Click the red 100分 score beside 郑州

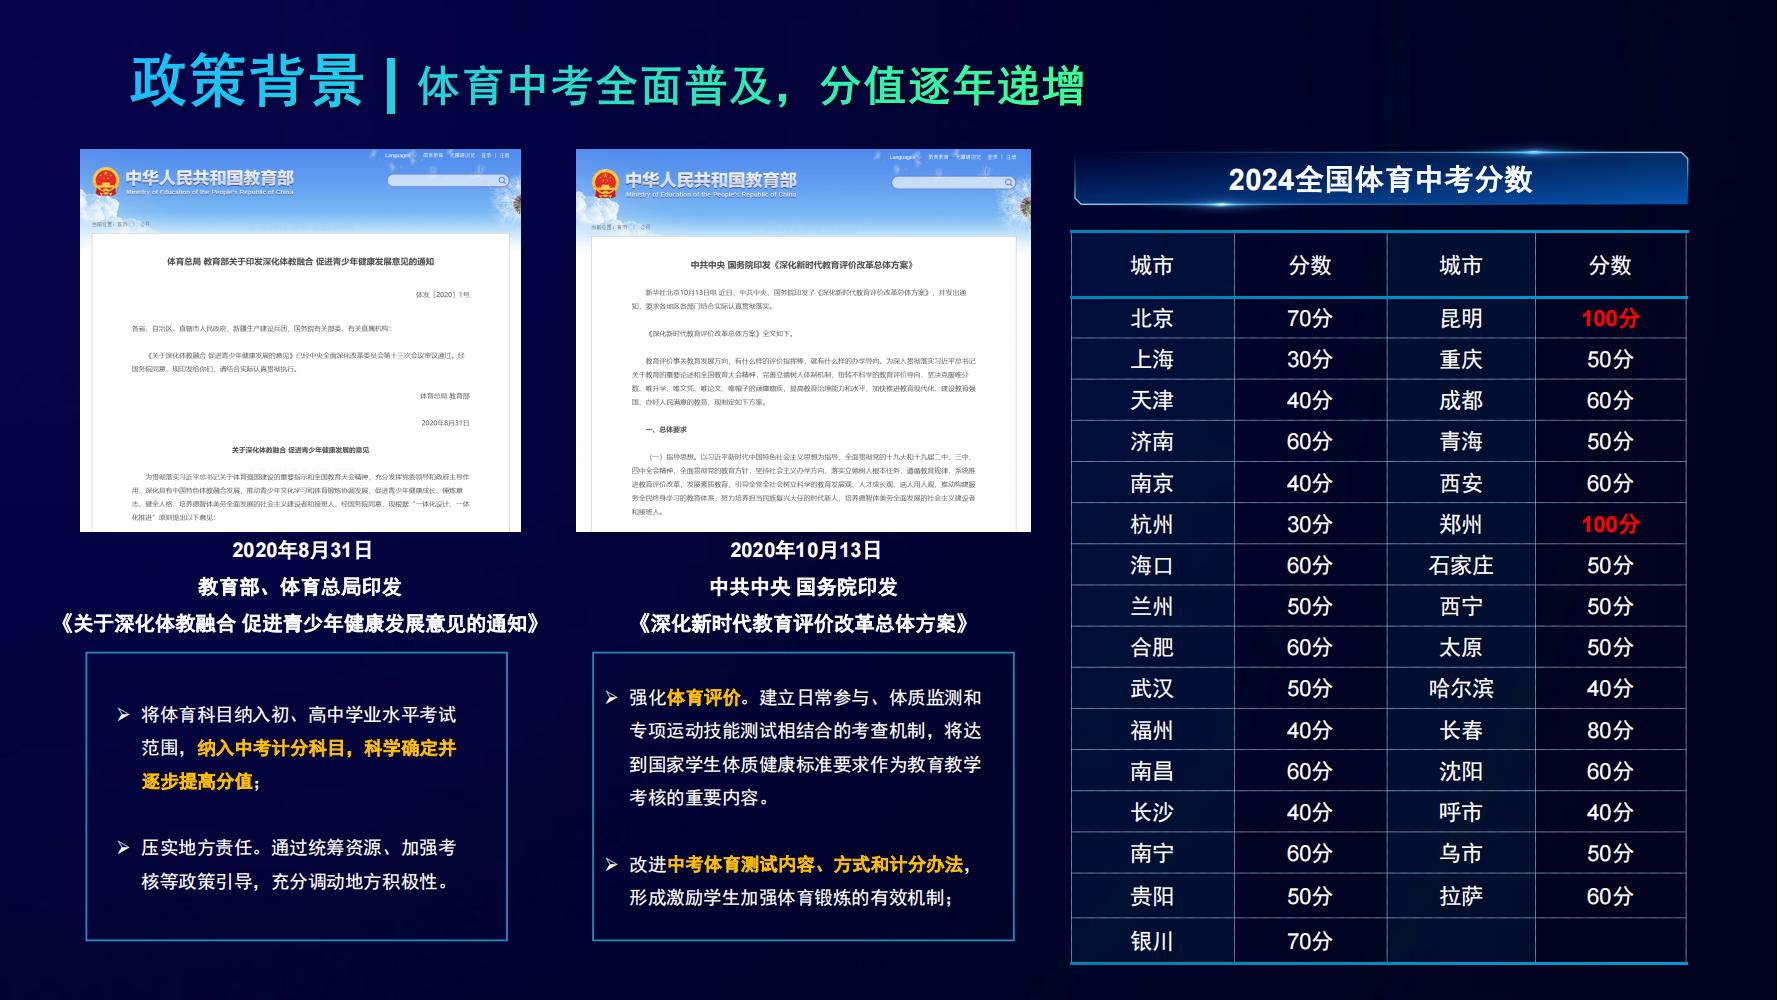1610,524
